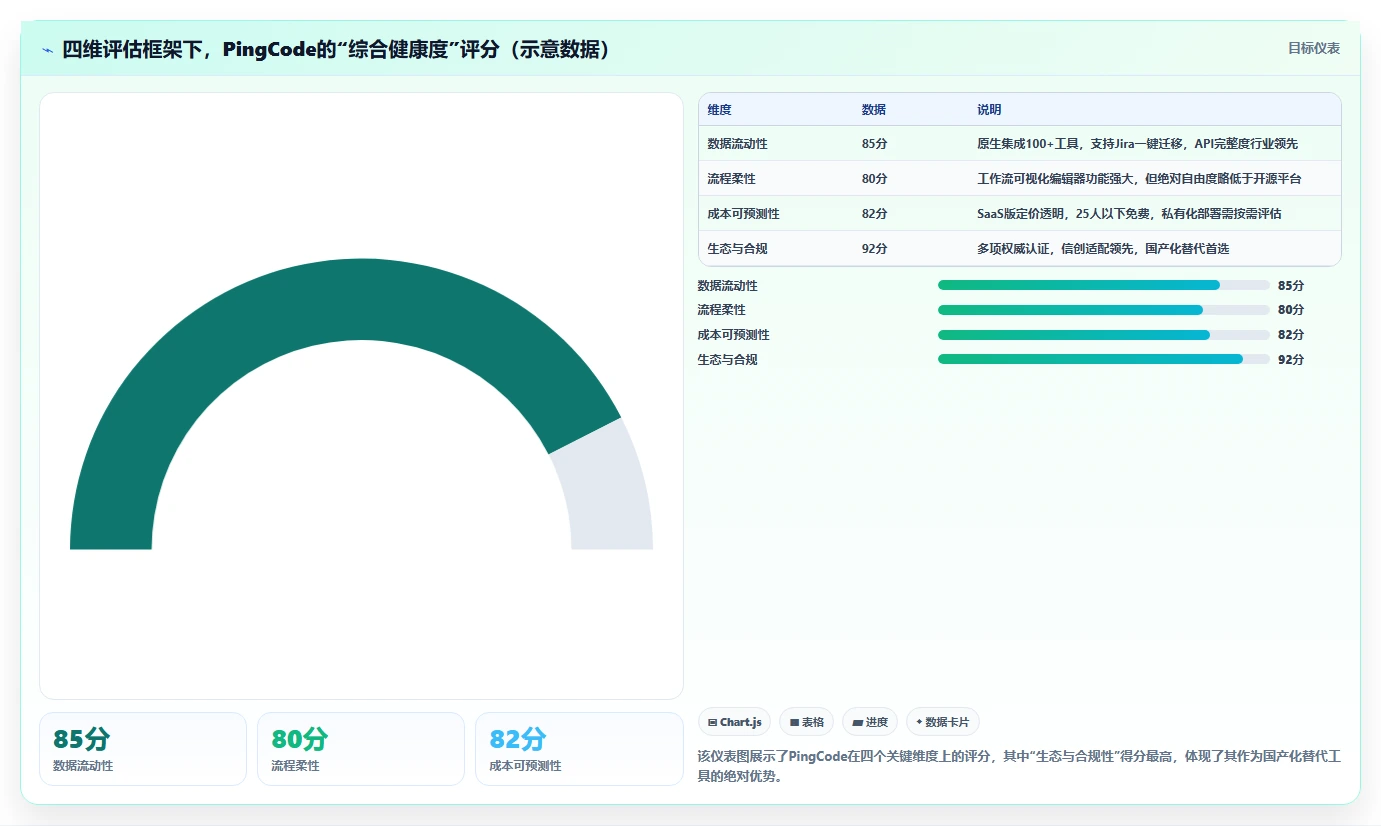This screenshot has width=1381, height=826.
Task: Select the 表格 tag chip
Action: pyautogui.click(x=806, y=722)
